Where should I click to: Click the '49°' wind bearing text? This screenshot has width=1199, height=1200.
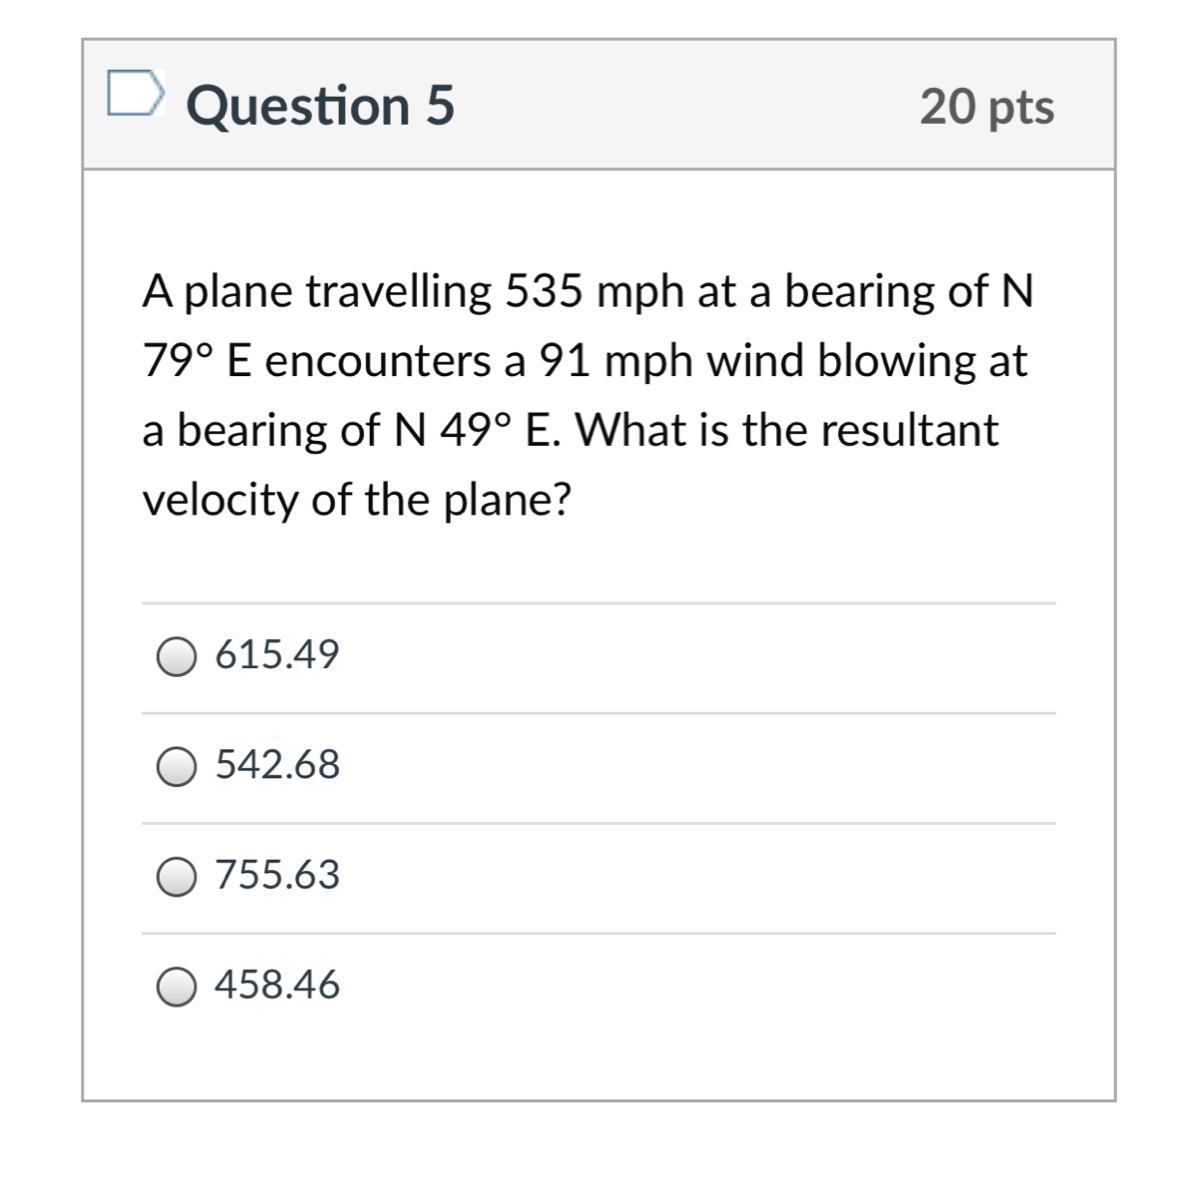[475, 431]
